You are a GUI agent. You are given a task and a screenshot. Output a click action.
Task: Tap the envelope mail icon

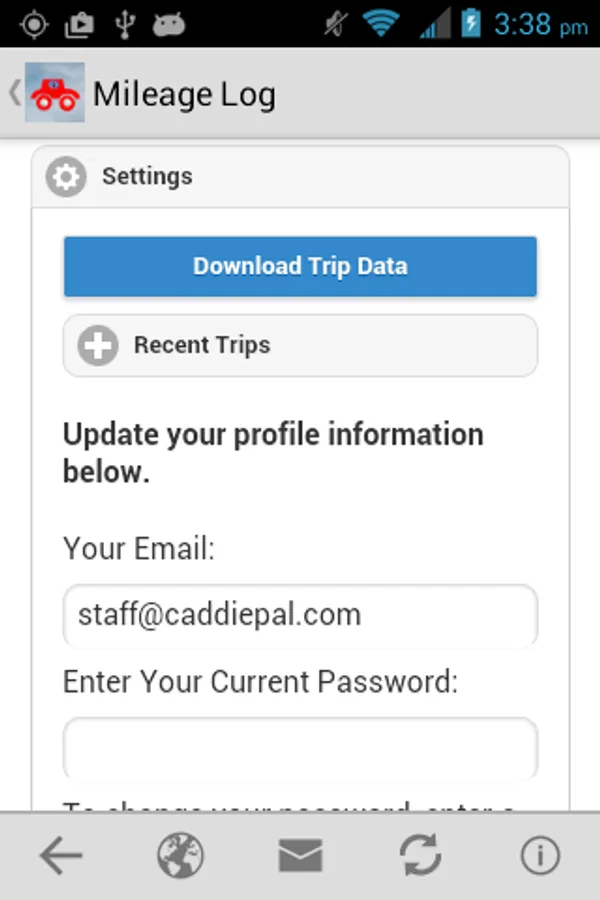[300, 856]
